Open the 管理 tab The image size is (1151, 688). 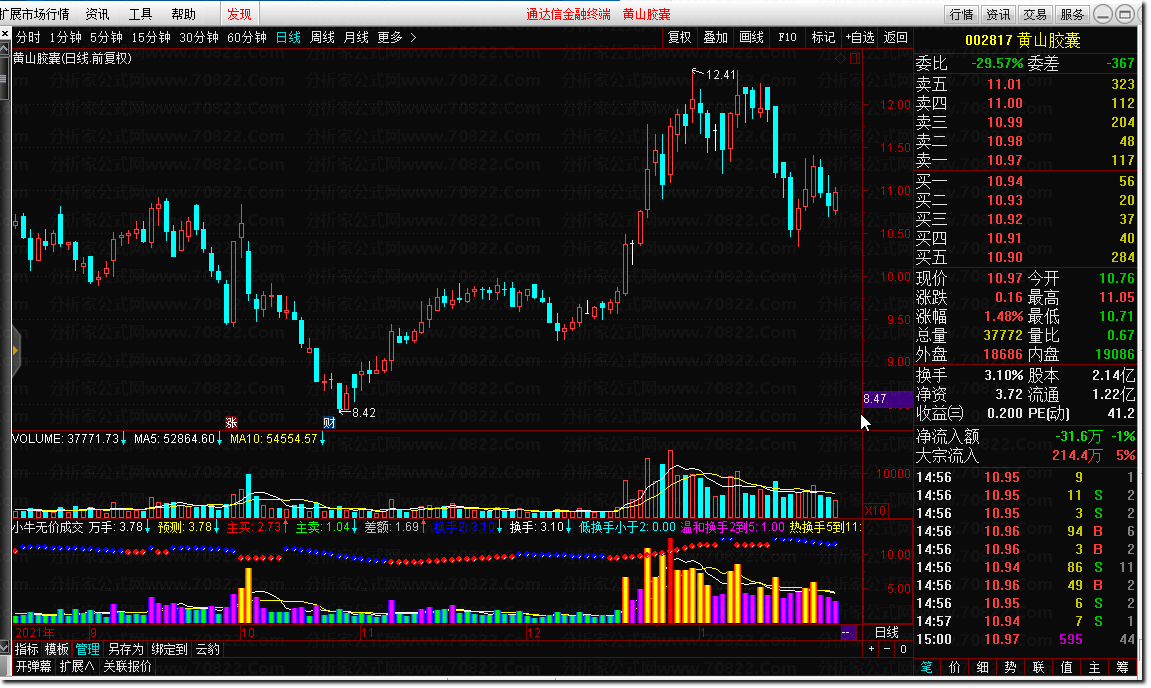point(87,649)
